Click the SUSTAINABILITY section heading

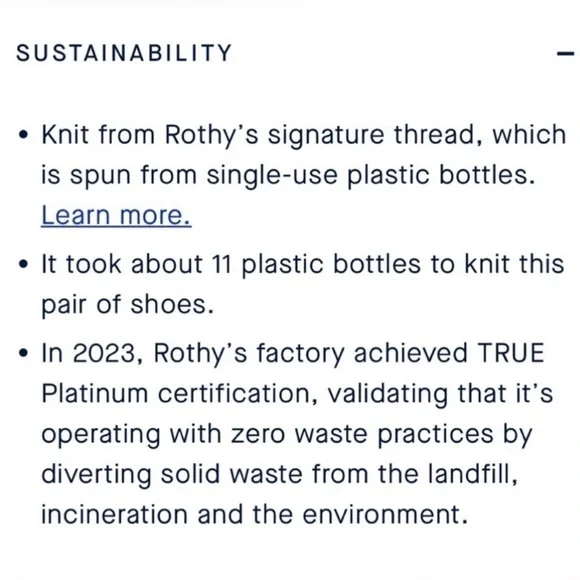pos(124,53)
